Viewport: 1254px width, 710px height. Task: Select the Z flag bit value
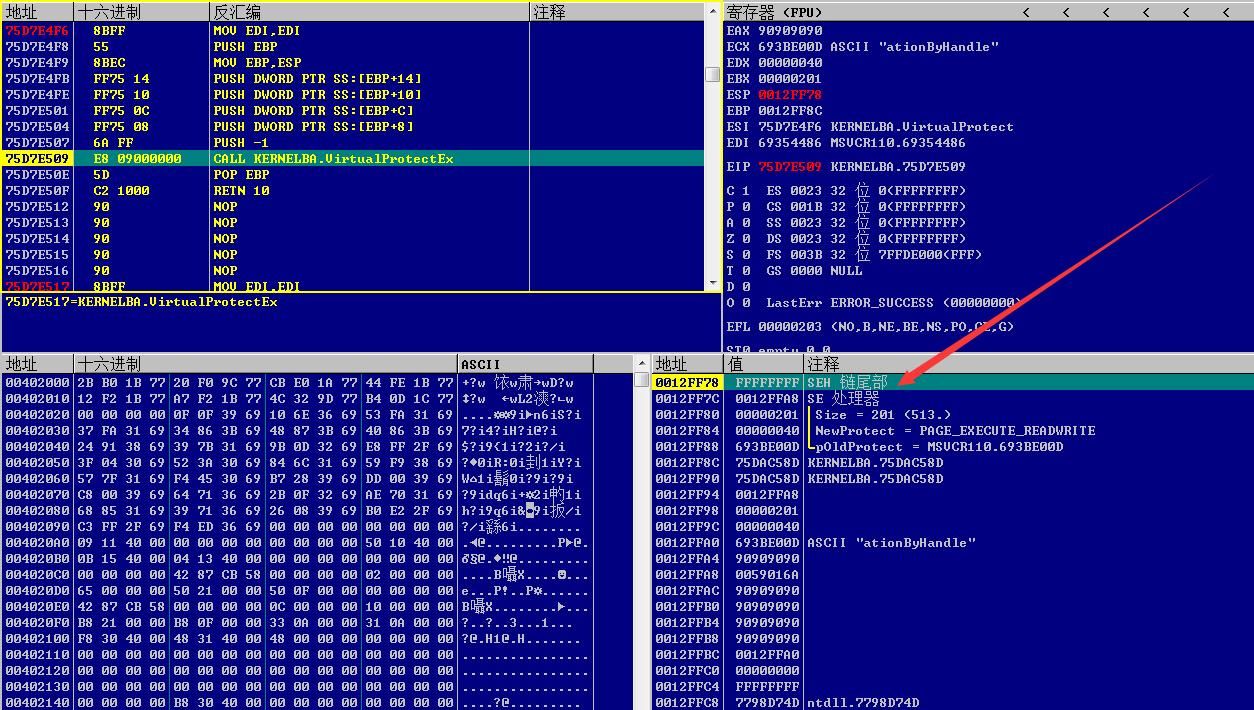(x=745, y=238)
